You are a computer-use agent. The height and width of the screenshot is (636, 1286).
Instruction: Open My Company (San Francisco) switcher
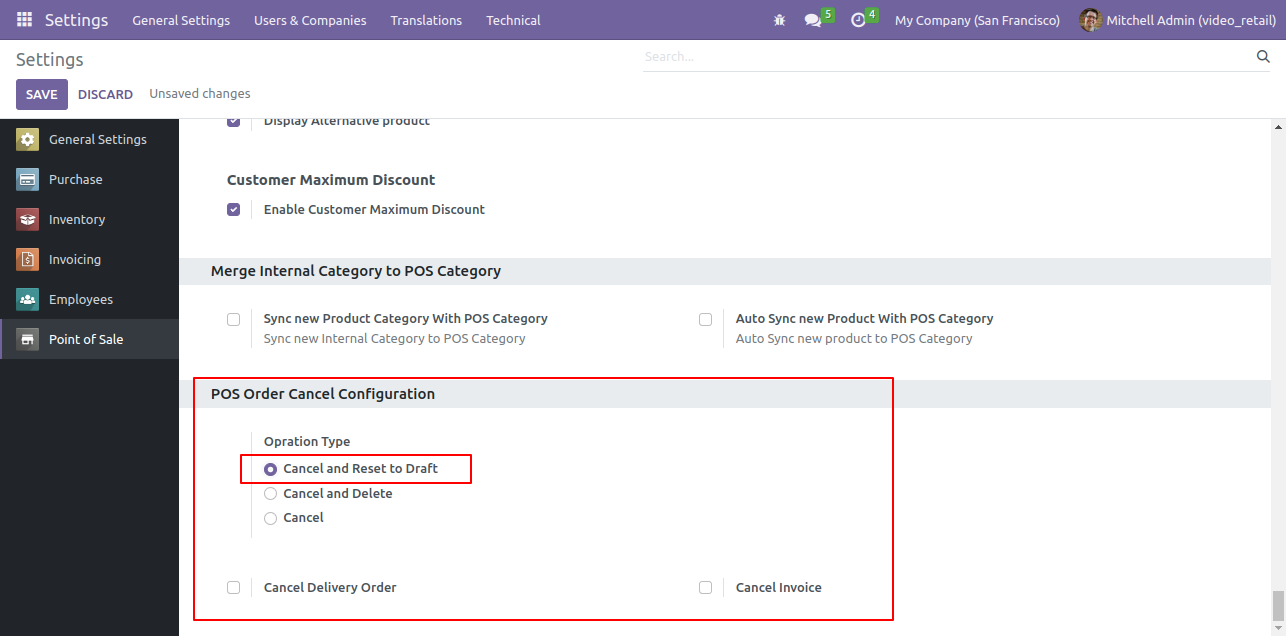(977, 20)
